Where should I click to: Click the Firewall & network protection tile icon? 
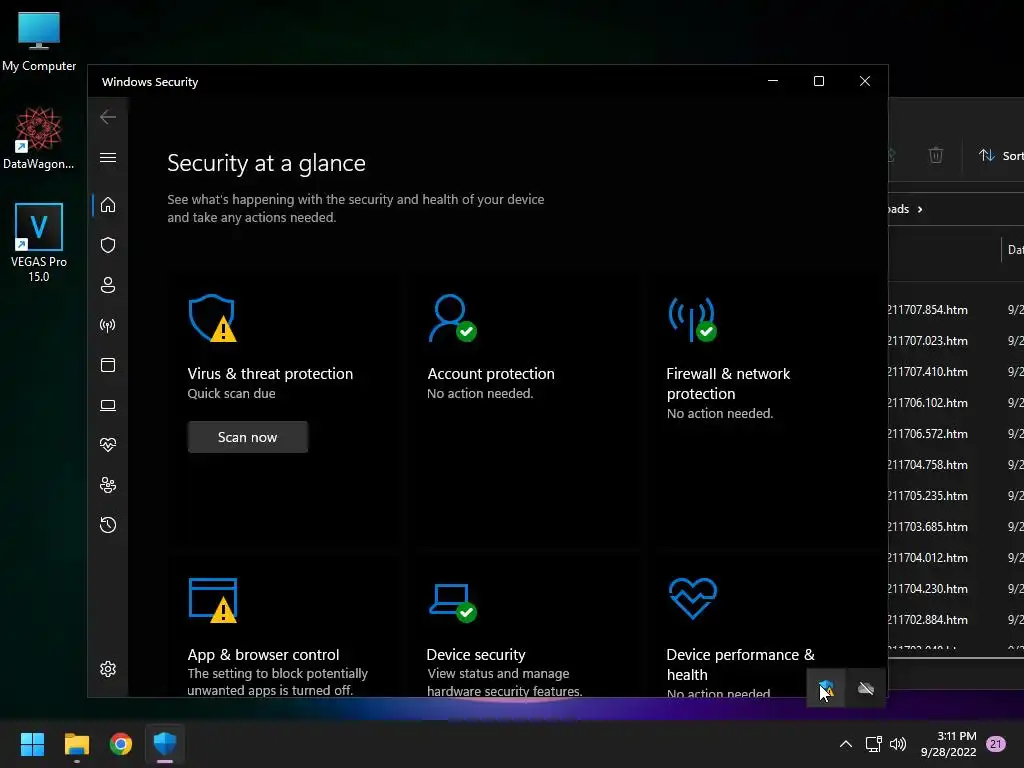coord(692,319)
